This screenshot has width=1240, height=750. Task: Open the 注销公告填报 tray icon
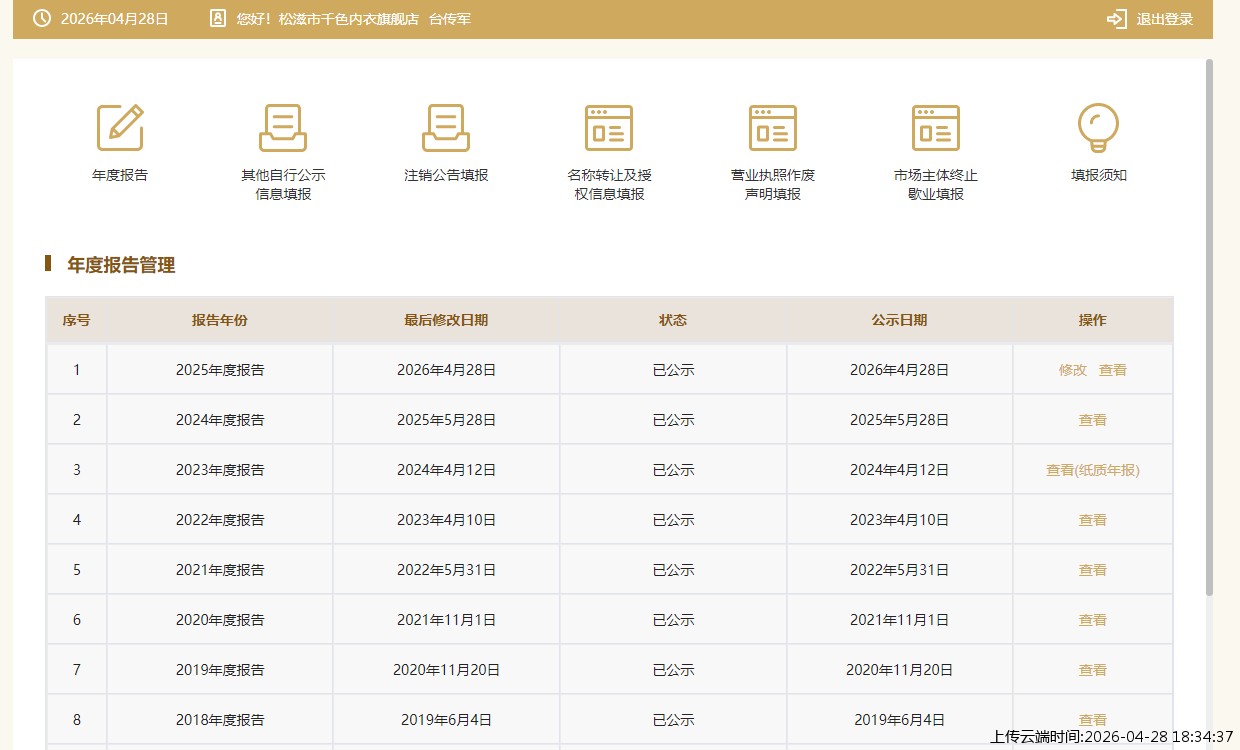[x=446, y=128]
